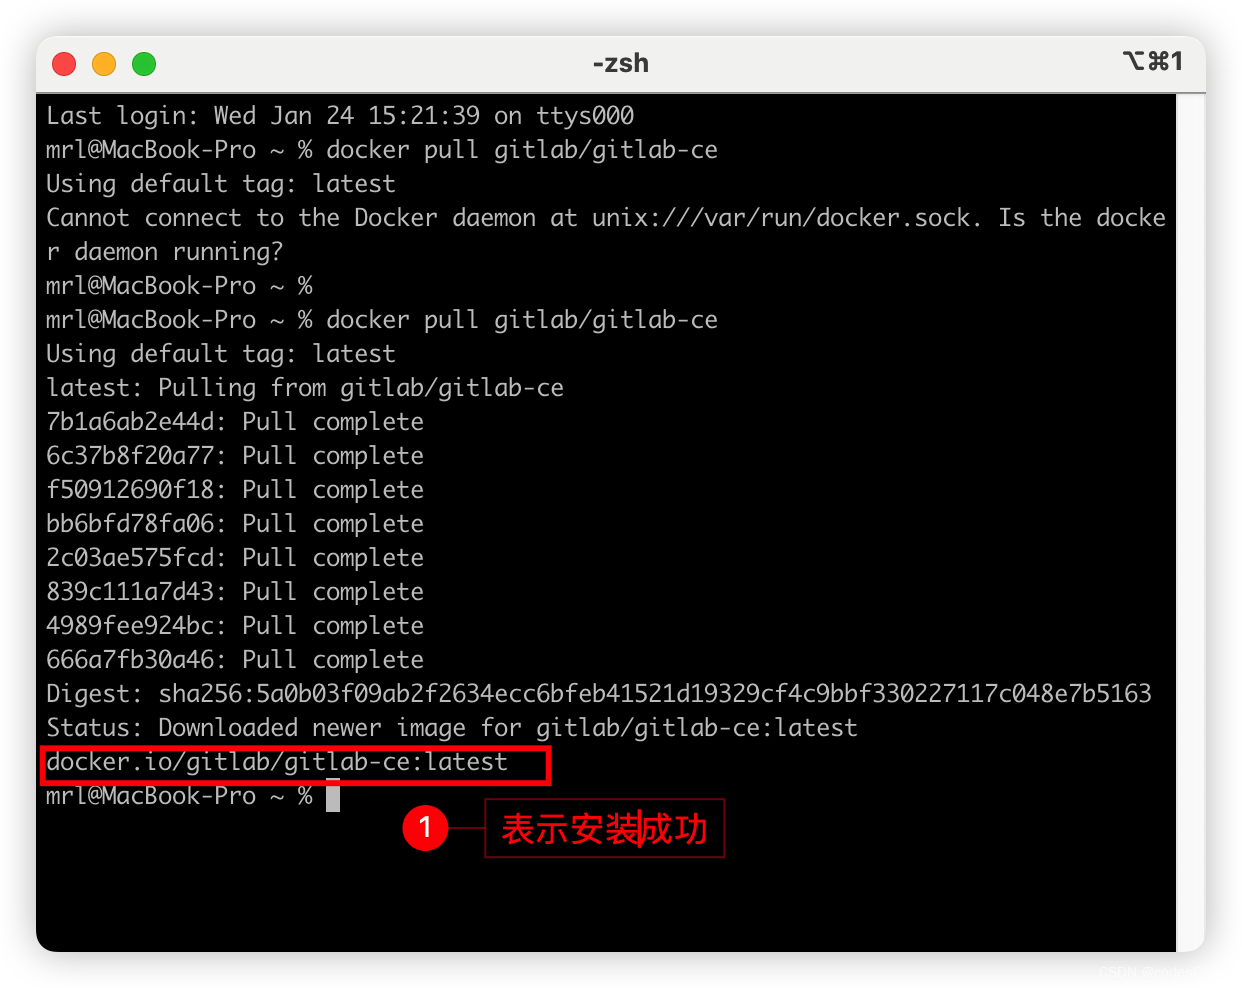The image size is (1242, 988).
Task: Select the 7b1a6ab2e44d Pull complete line
Action: [234, 421]
